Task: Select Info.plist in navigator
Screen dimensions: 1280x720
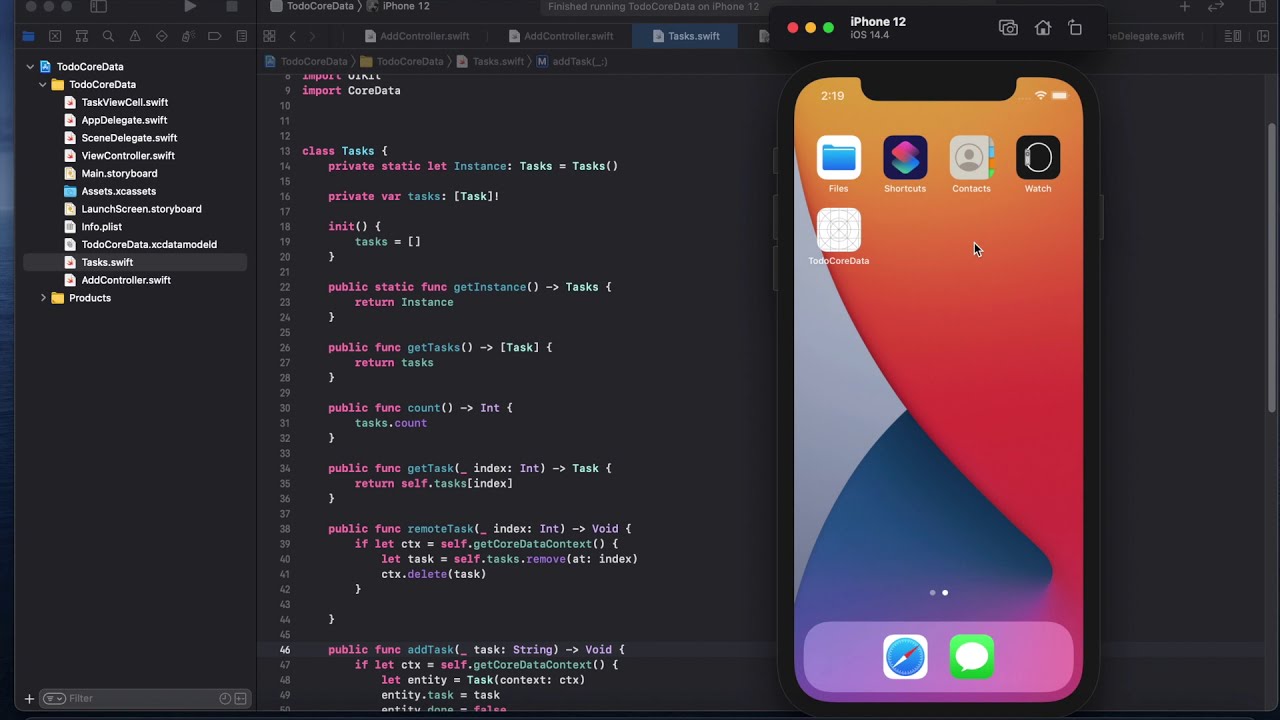Action: [101, 227]
